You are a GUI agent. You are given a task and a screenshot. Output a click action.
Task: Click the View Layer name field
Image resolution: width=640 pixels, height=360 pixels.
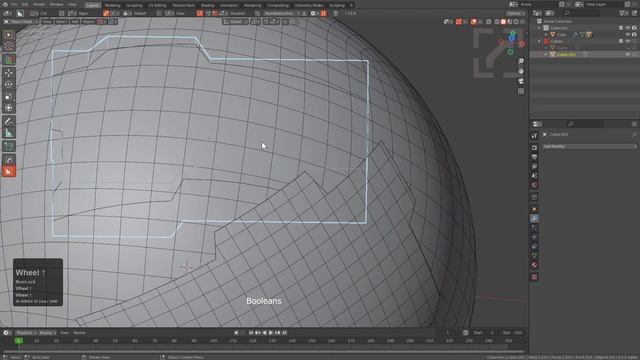click(604, 4)
